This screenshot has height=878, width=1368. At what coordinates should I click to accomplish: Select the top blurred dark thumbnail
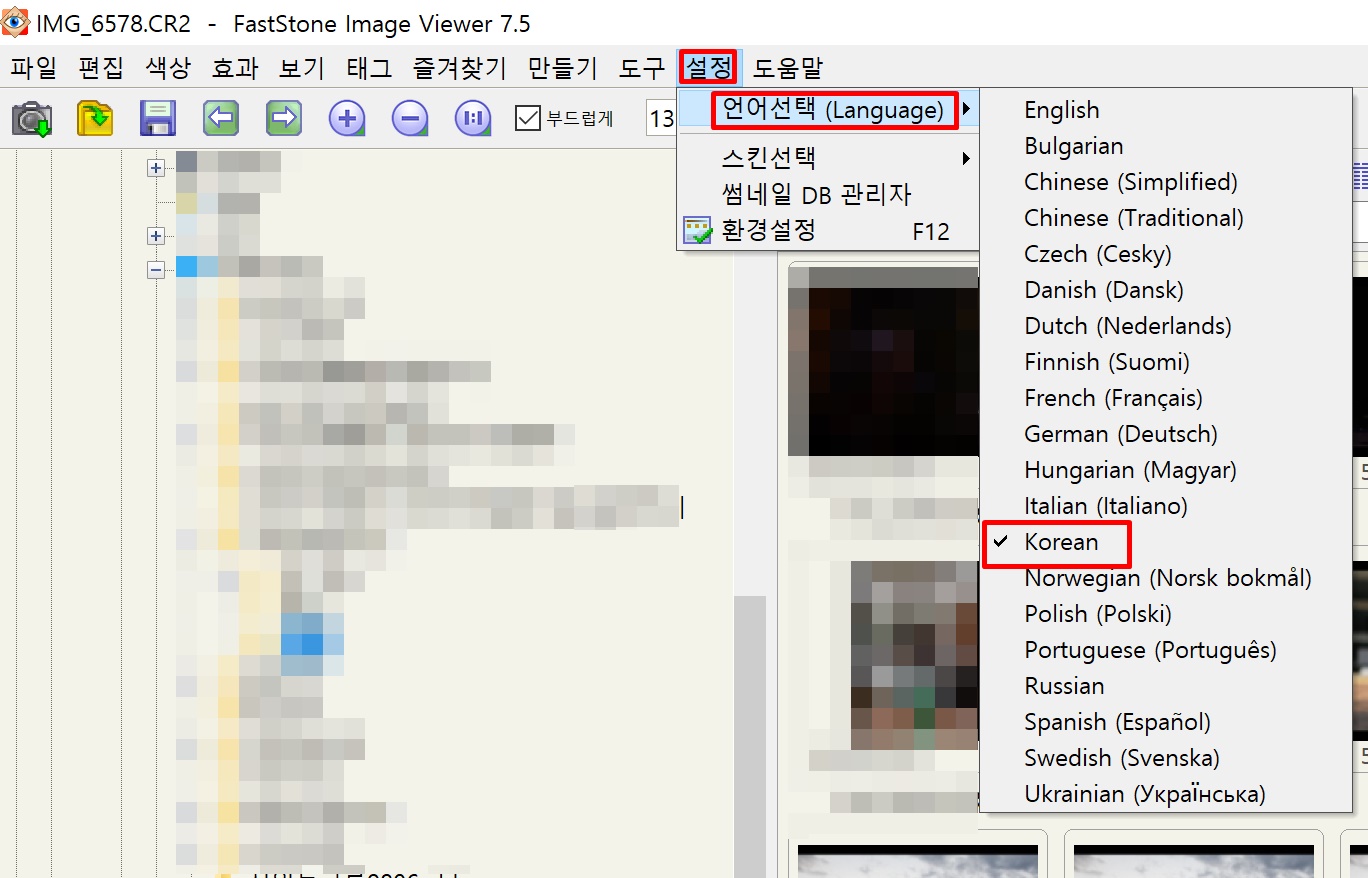click(x=884, y=362)
